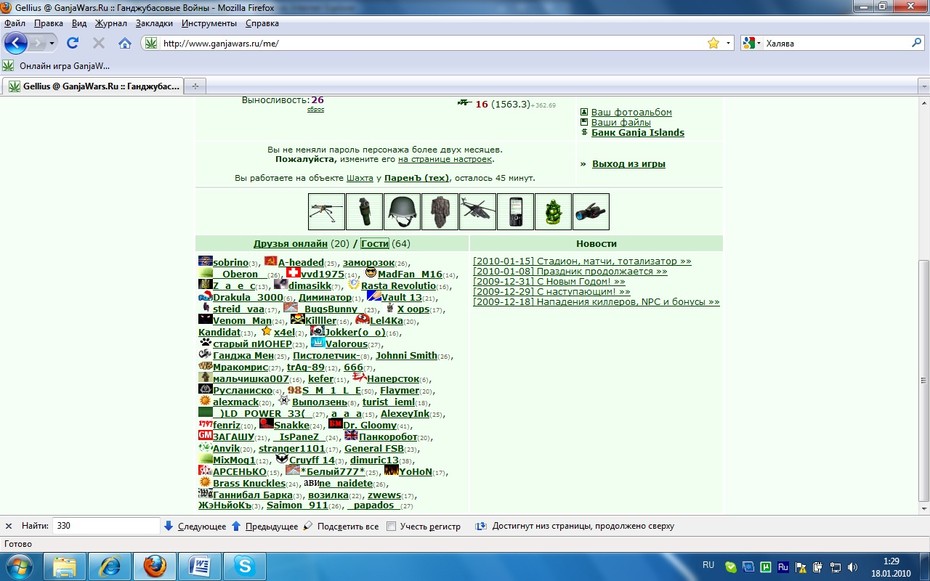Open news item Праздник продолжается

570,271
